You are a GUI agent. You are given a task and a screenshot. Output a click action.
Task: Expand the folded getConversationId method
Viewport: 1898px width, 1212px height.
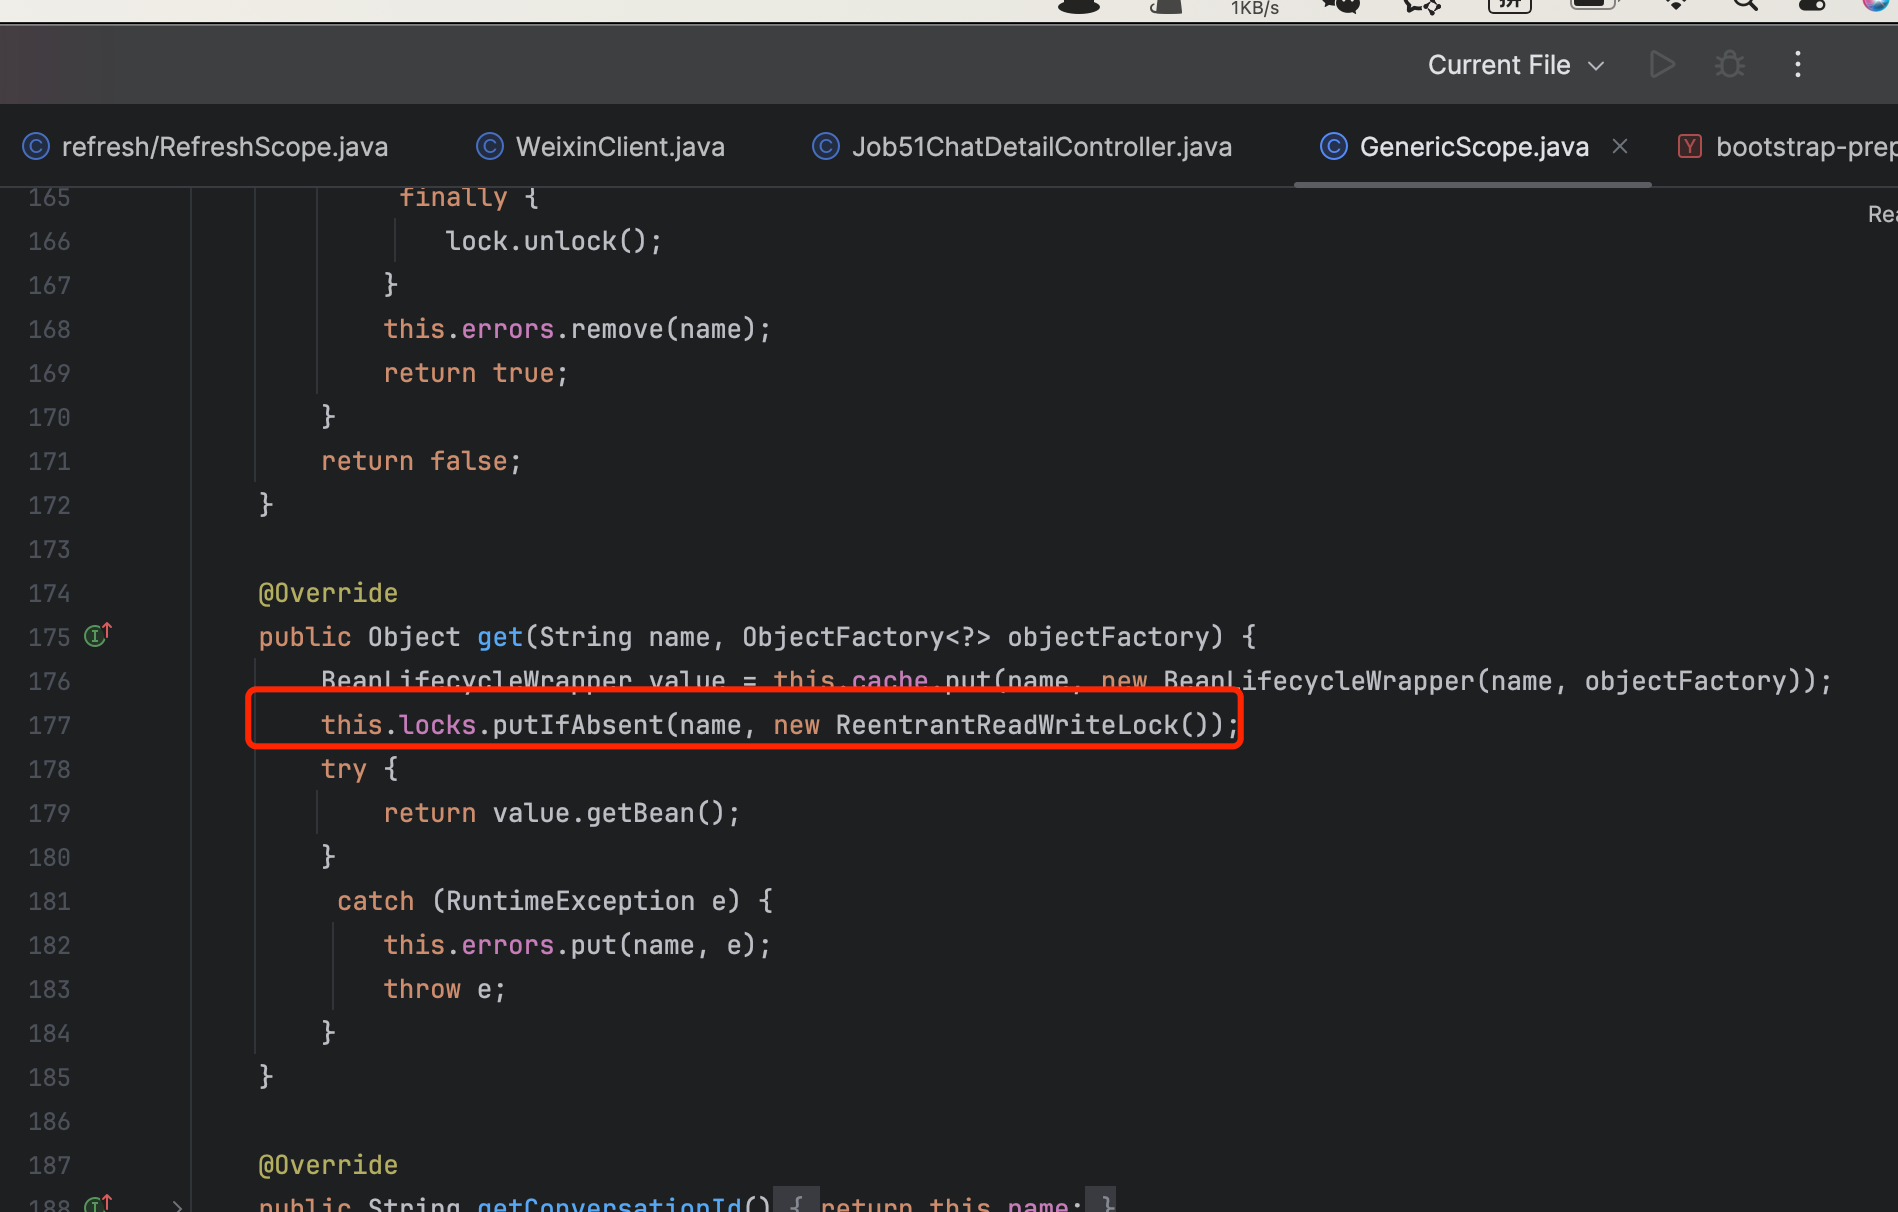177,1205
